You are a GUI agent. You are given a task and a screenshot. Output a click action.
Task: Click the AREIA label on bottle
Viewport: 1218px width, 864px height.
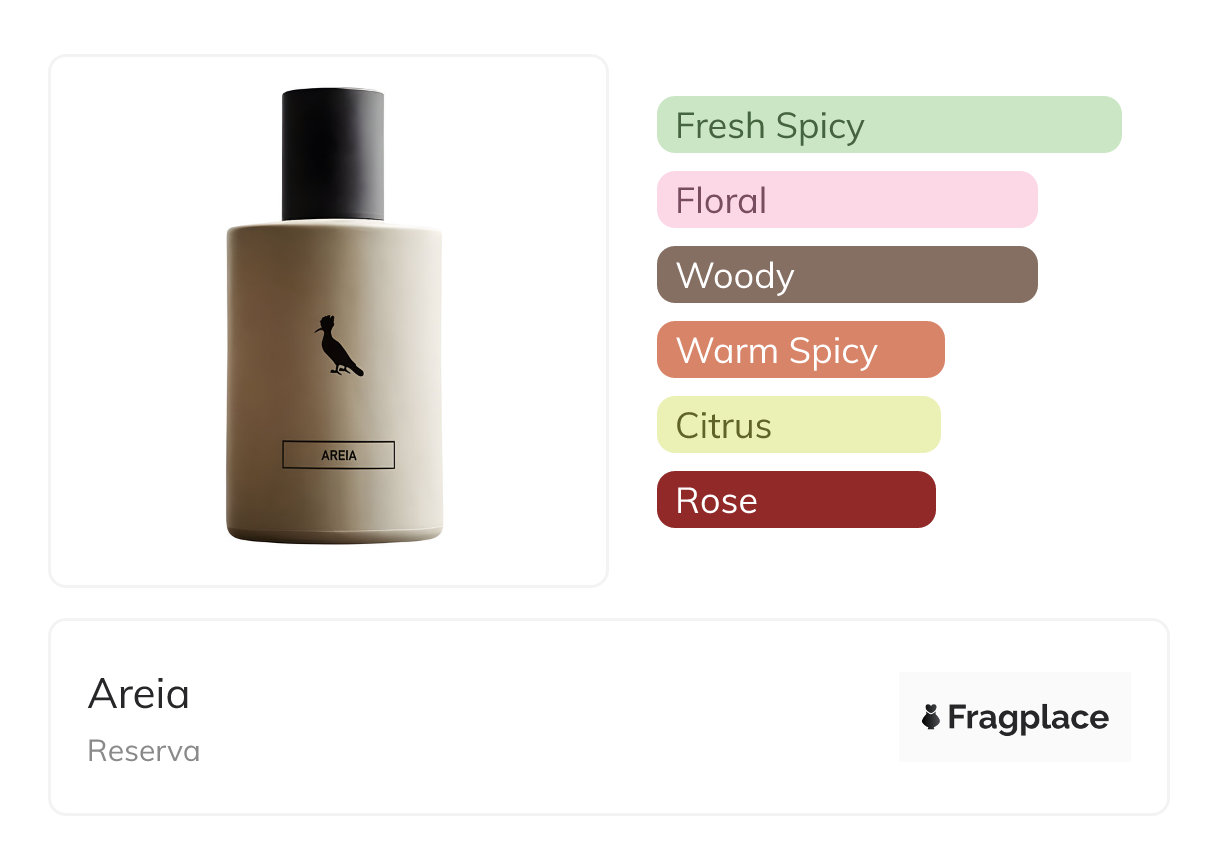click(339, 455)
